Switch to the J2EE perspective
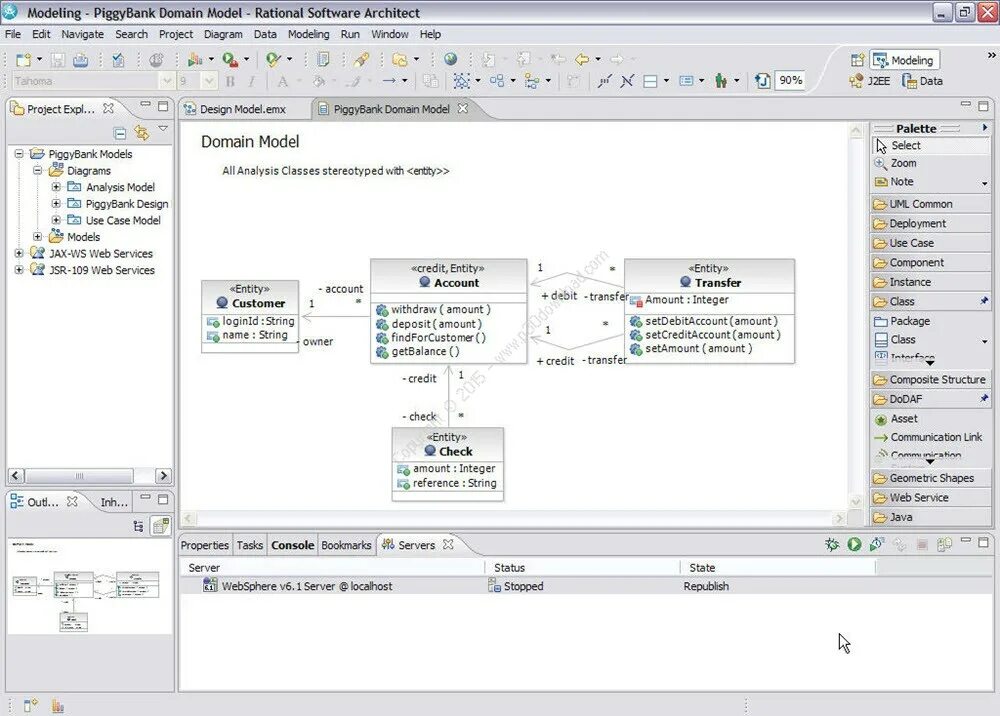This screenshot has height=716, width=1000. point(871,81)
